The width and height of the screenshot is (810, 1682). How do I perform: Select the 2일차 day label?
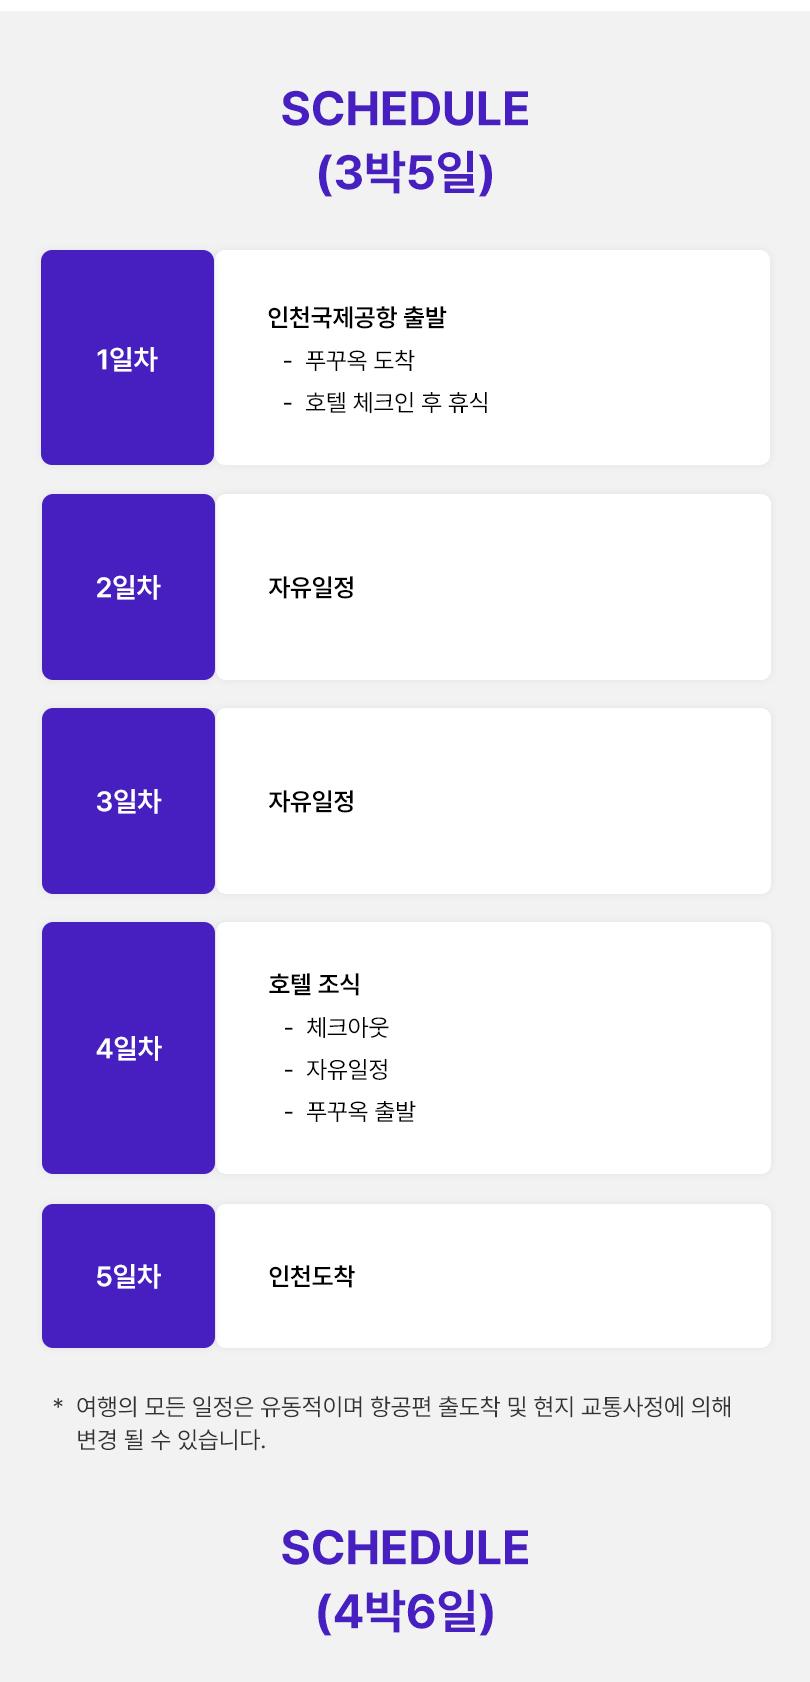coord(128,587)
